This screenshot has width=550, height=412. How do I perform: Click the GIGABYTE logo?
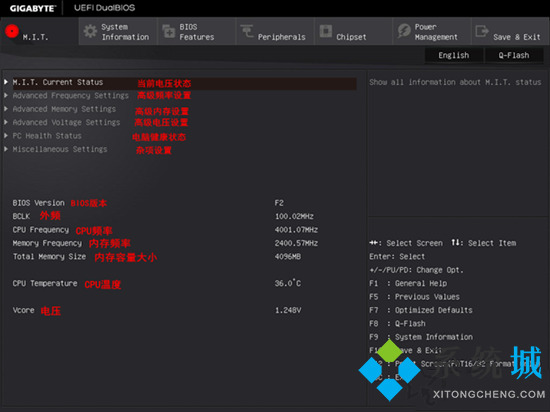pos(33,8)
